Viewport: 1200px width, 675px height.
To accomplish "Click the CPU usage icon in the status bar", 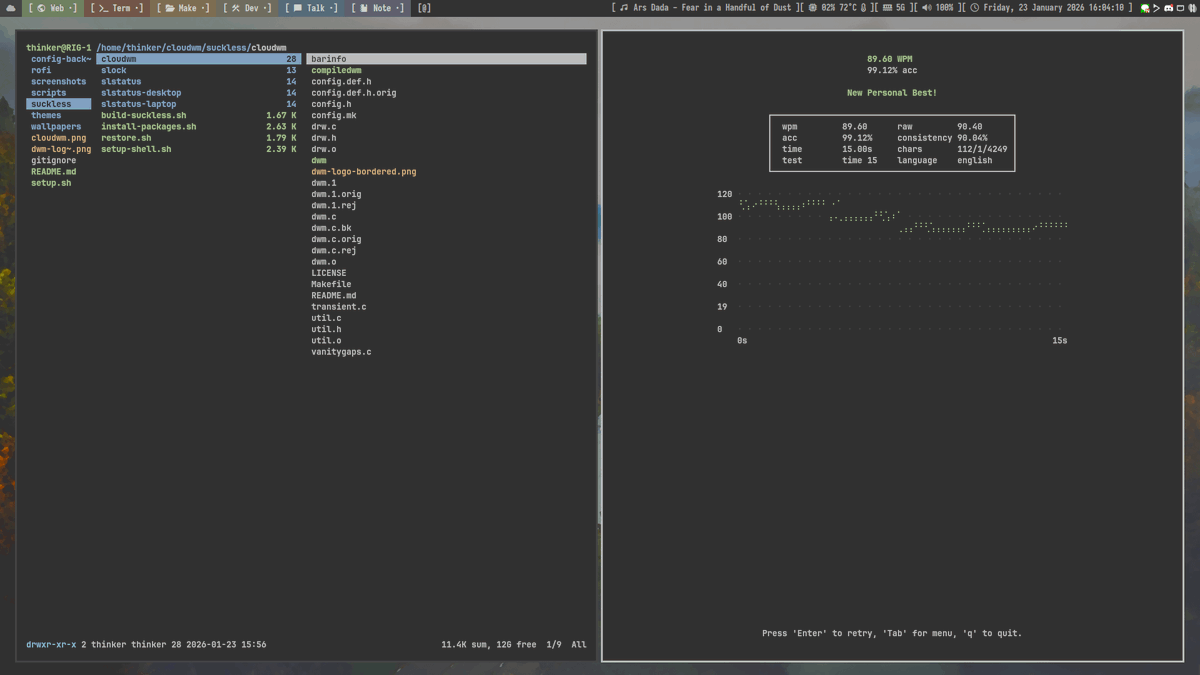I will click(813, 8).
